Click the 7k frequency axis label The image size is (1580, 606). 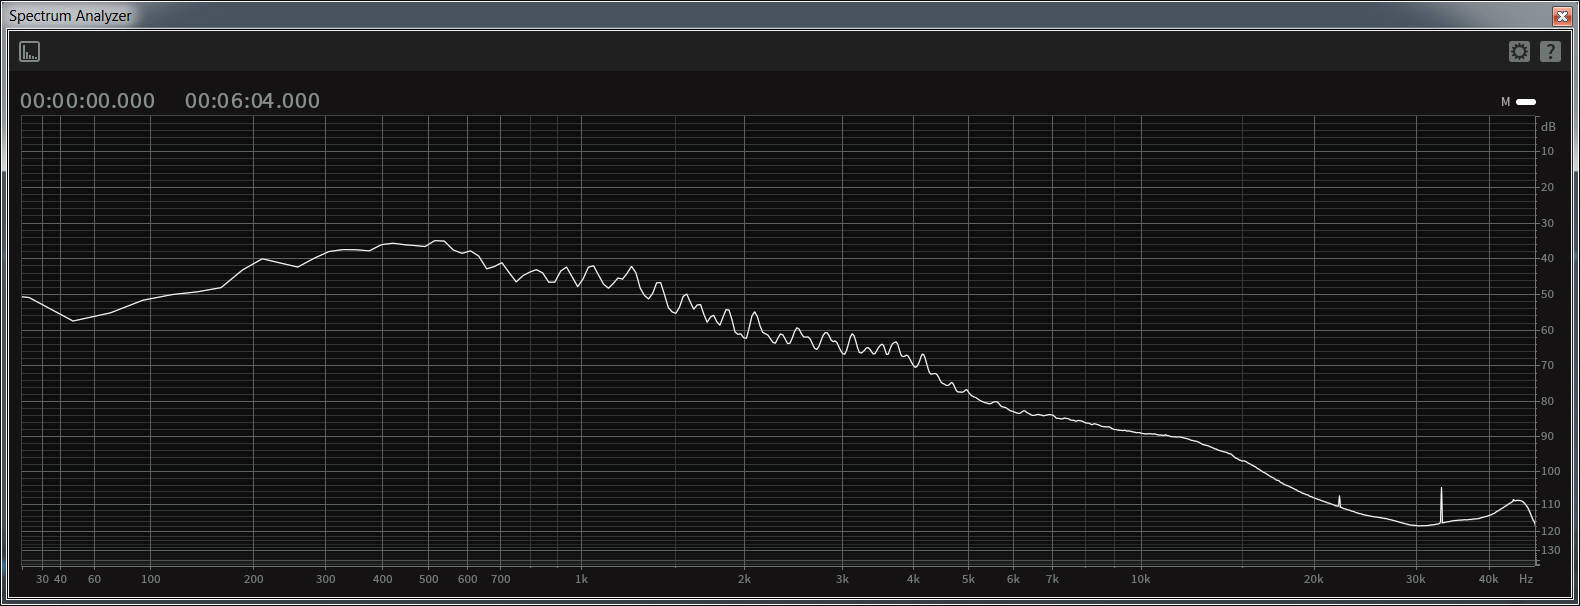point(1052,579)
